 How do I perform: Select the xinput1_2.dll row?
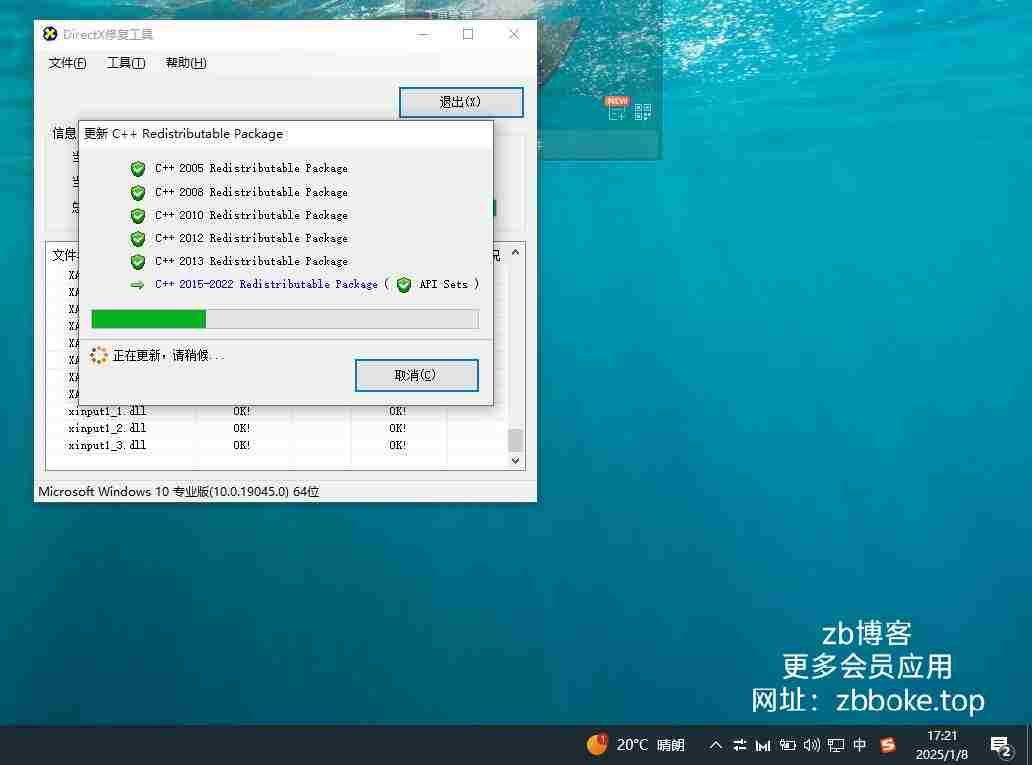click(276, 429)
